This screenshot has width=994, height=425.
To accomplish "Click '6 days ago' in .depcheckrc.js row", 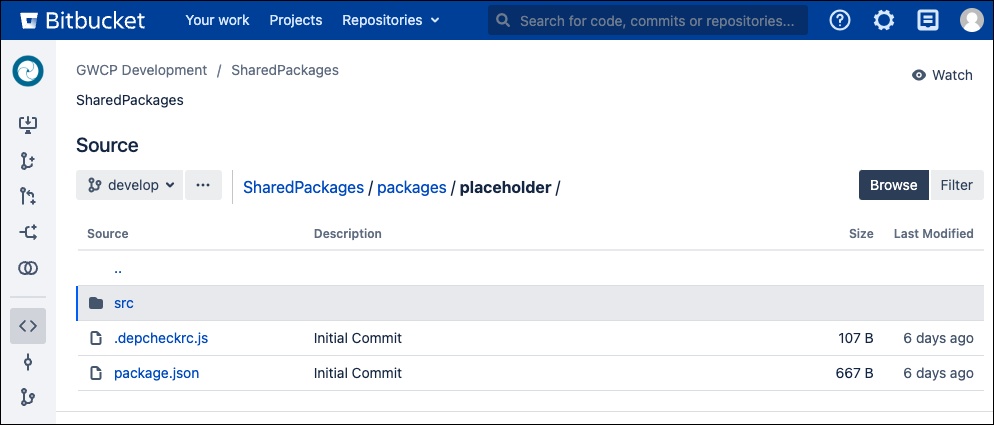I will pos(938,338).
